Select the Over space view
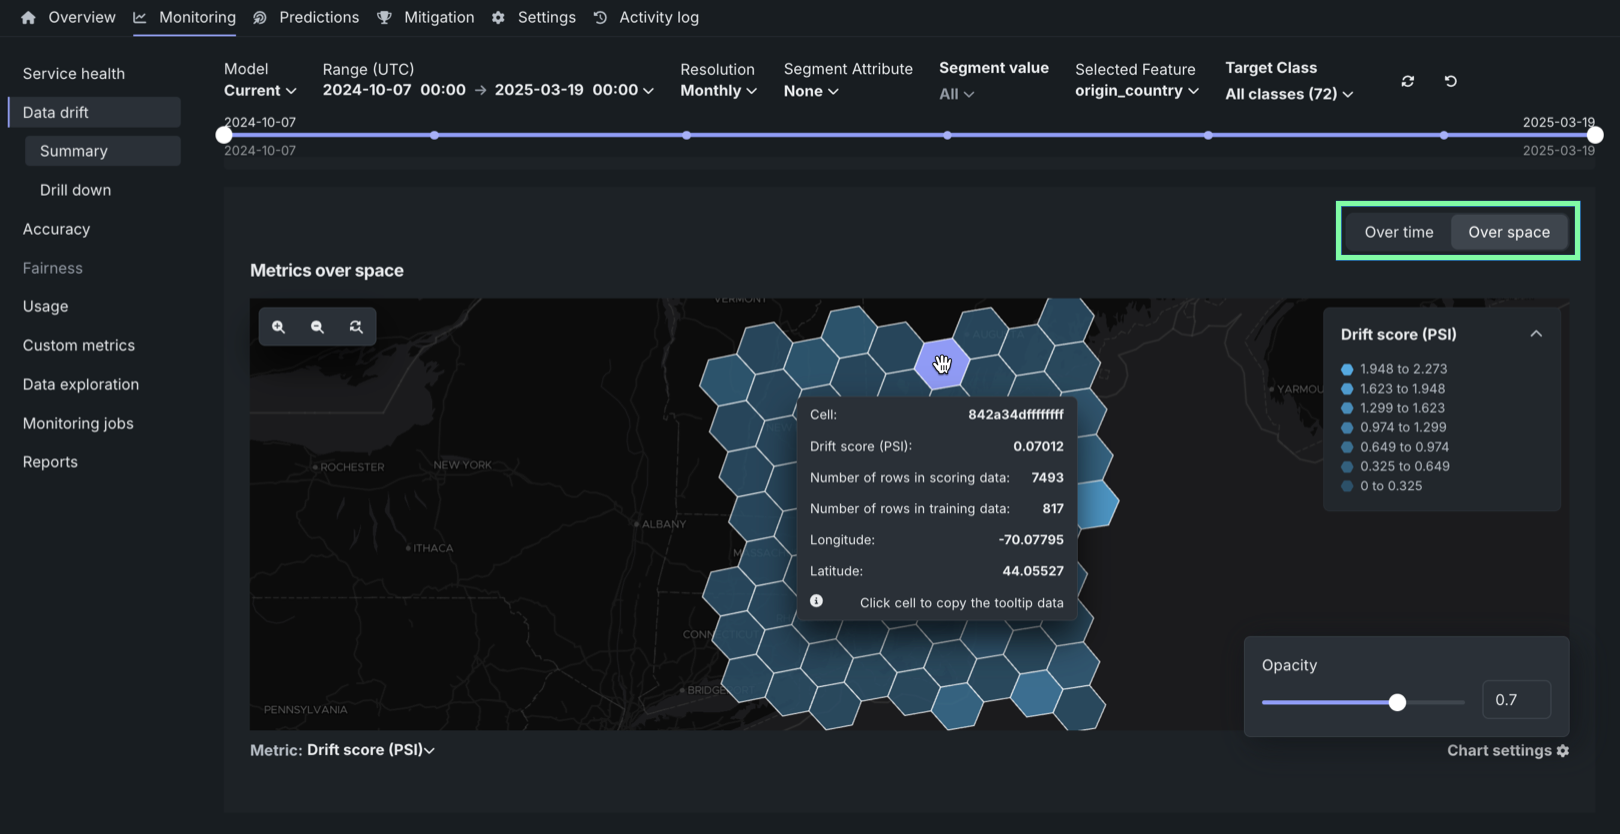This screenshot has width=1620, height=834. pyautogui.click(x=1508, y=232)
